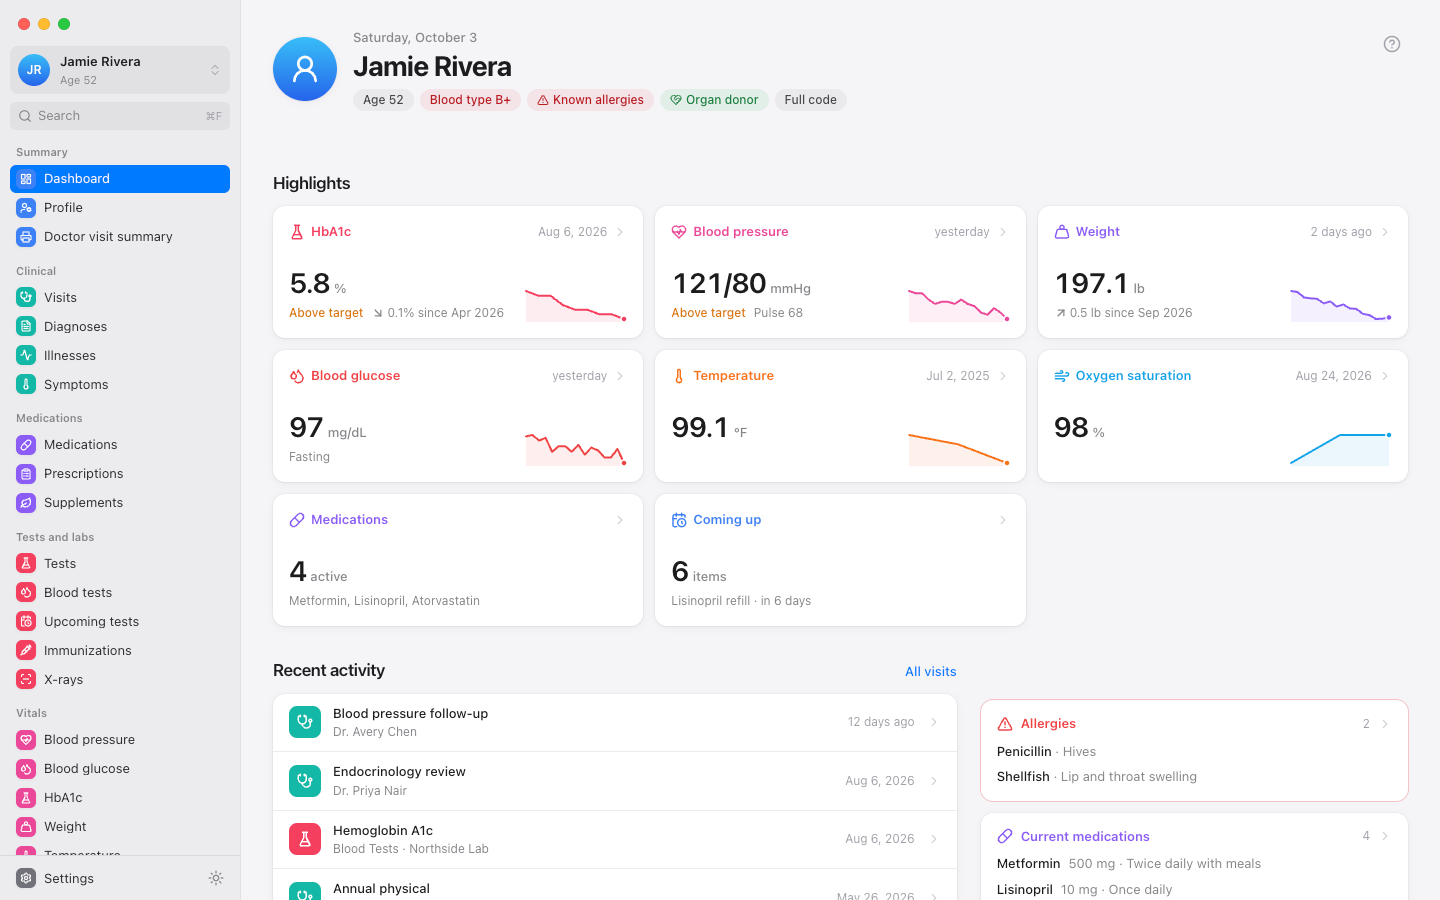Open Oxygen saturation details chevron
This screenshot has width=1440, height=900.
coord(1385,376)
